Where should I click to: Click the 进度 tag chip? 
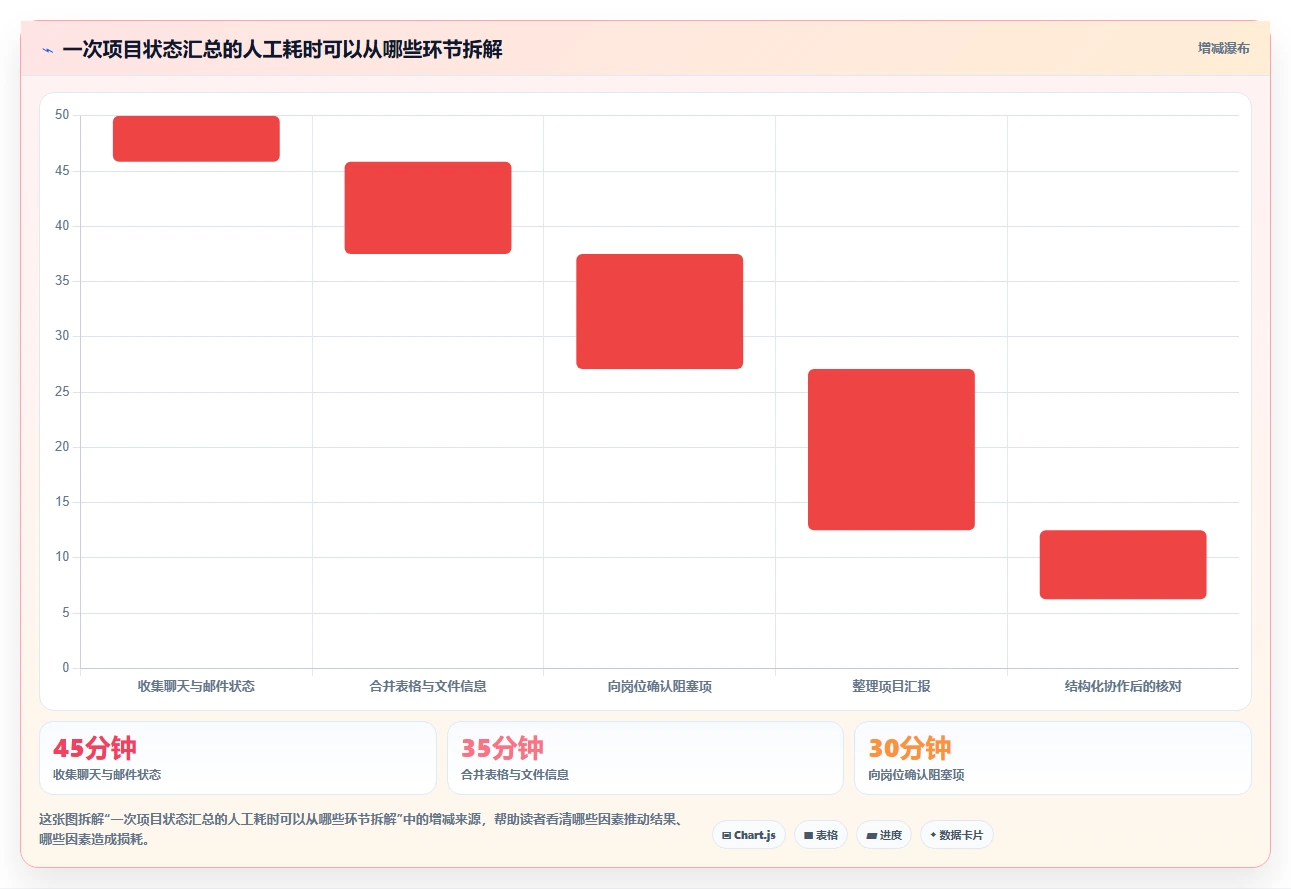pyautogui.click(x=884, y=835)
